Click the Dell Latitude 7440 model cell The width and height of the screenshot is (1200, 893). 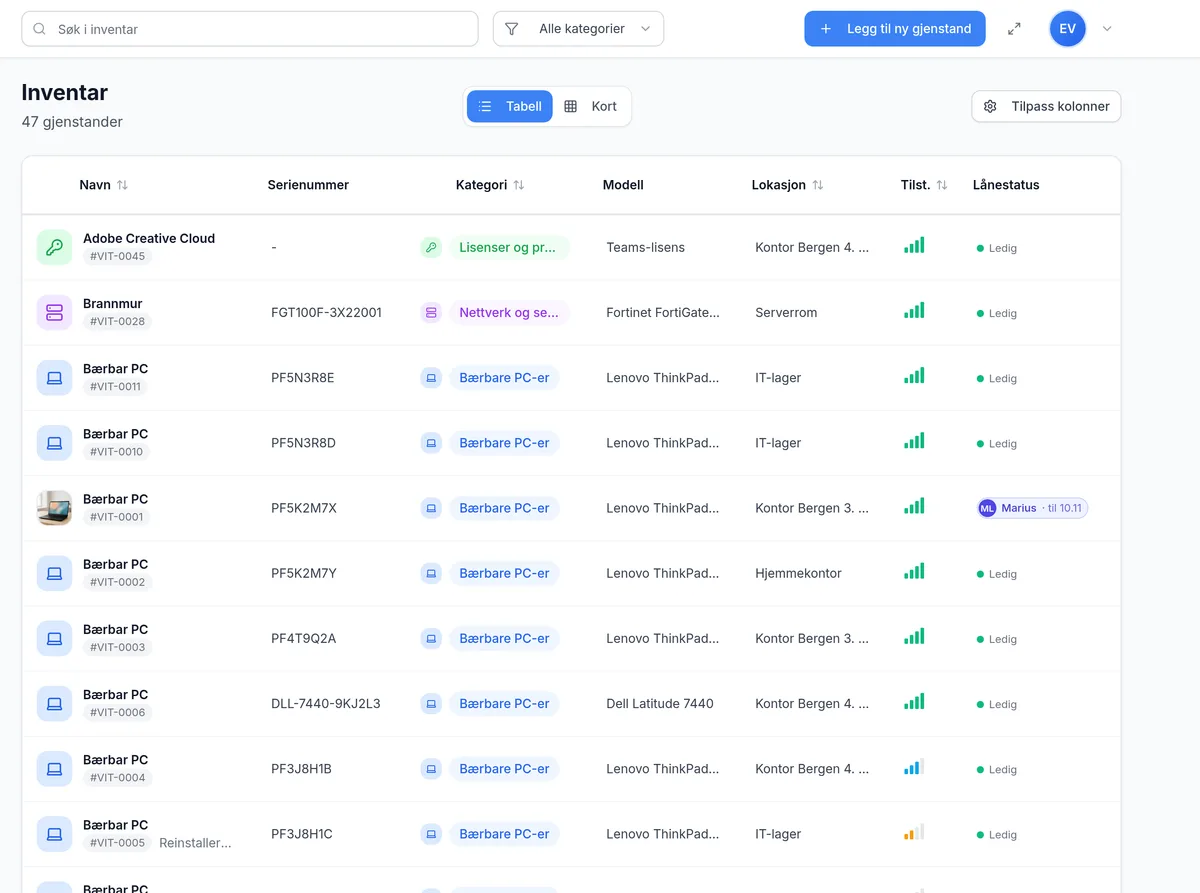coord(660,703)
